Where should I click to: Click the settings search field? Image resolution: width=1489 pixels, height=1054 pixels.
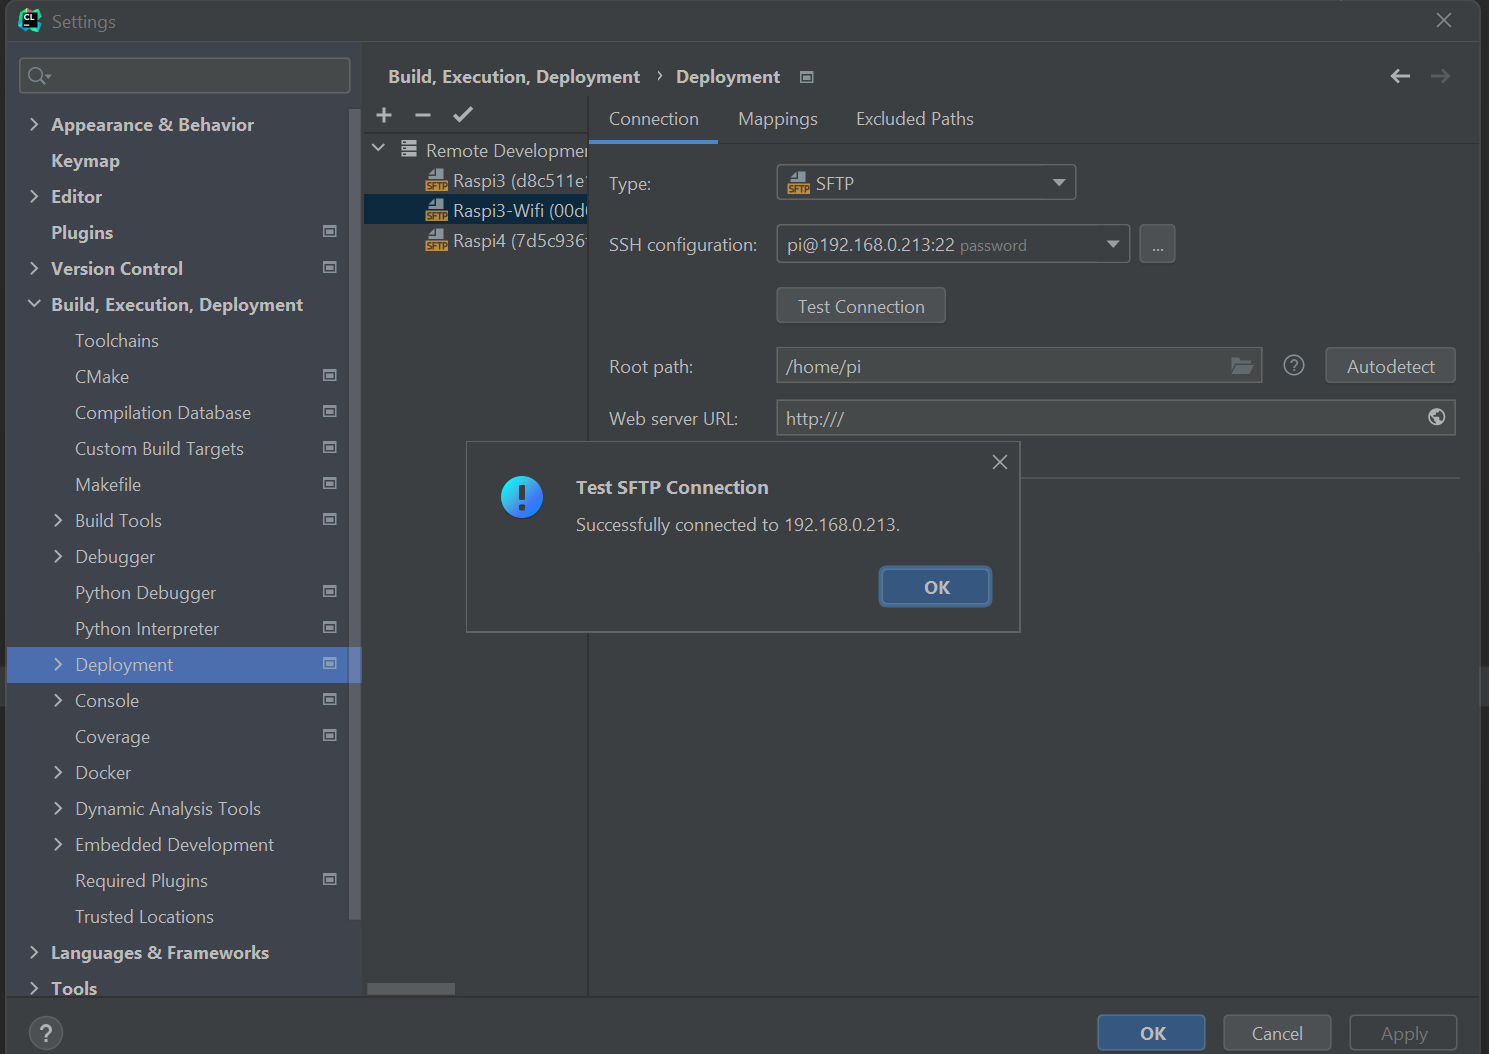(x=185, y=76)
